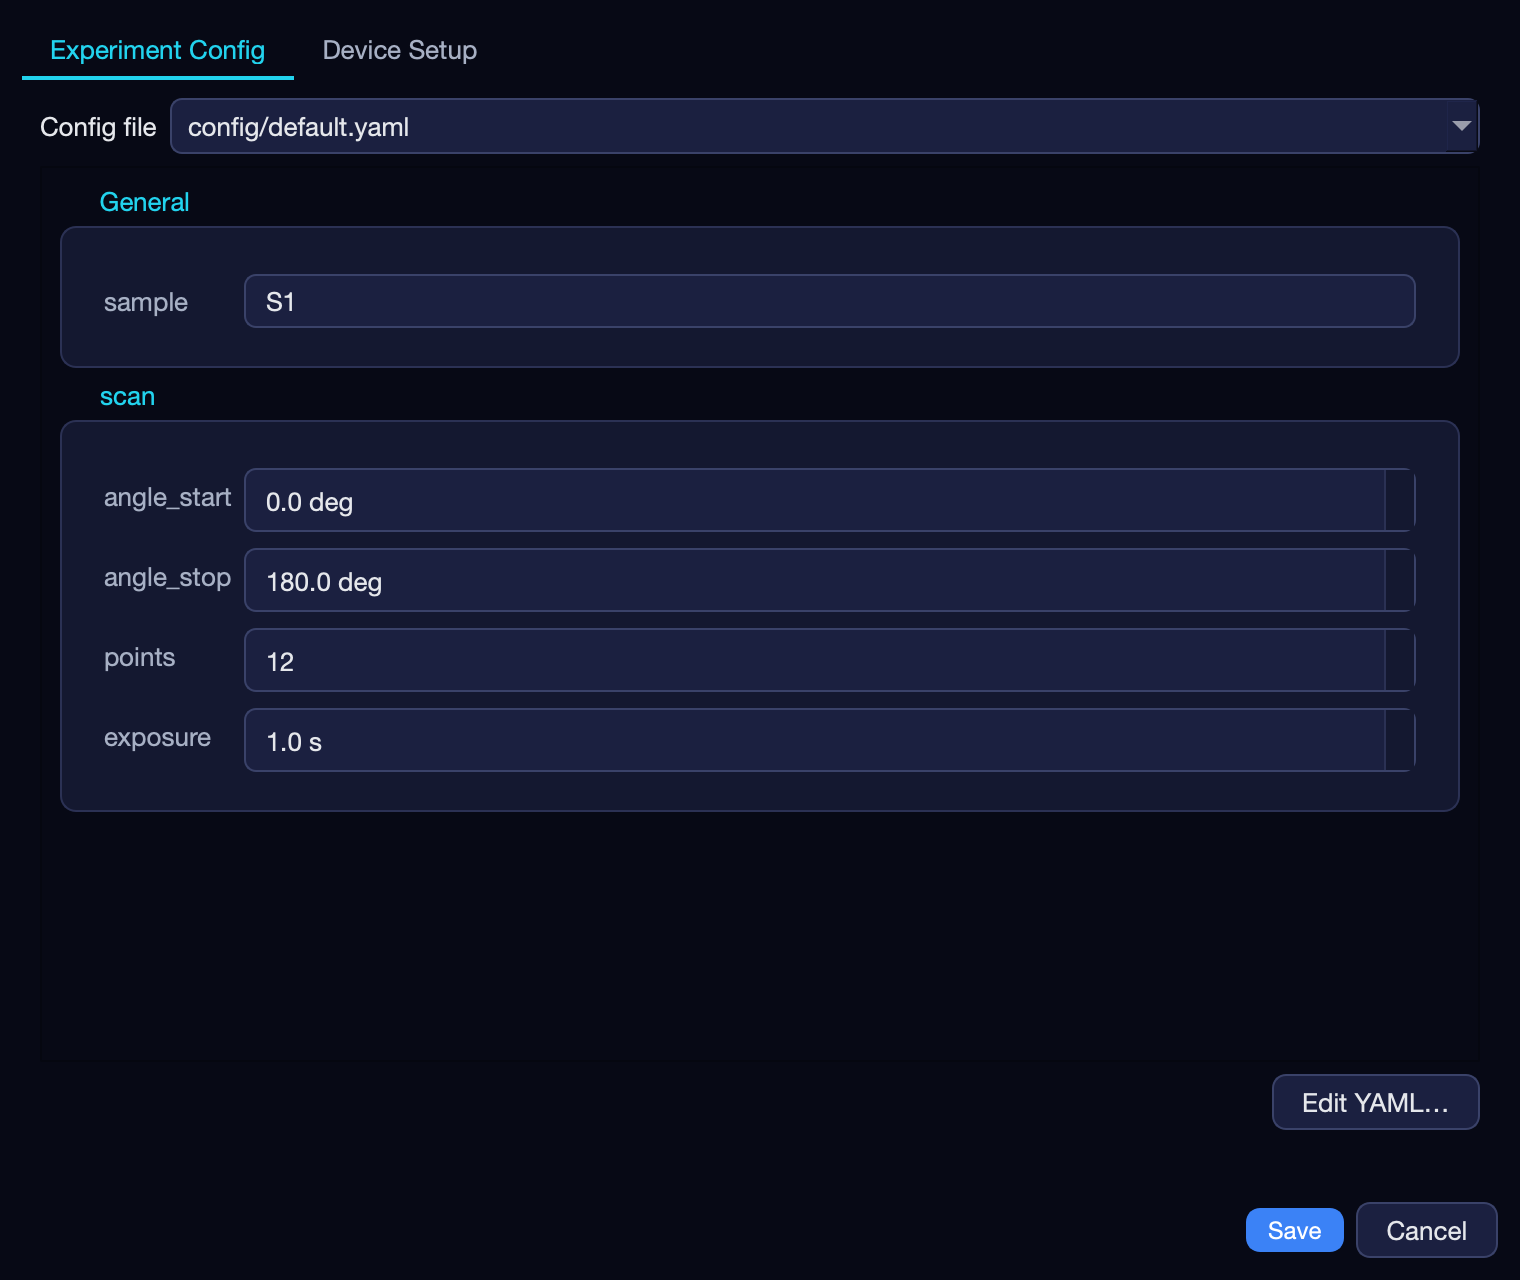Click the 'angle_stop' label text
Screen dimensions: 1520x1280
(168, 577)
